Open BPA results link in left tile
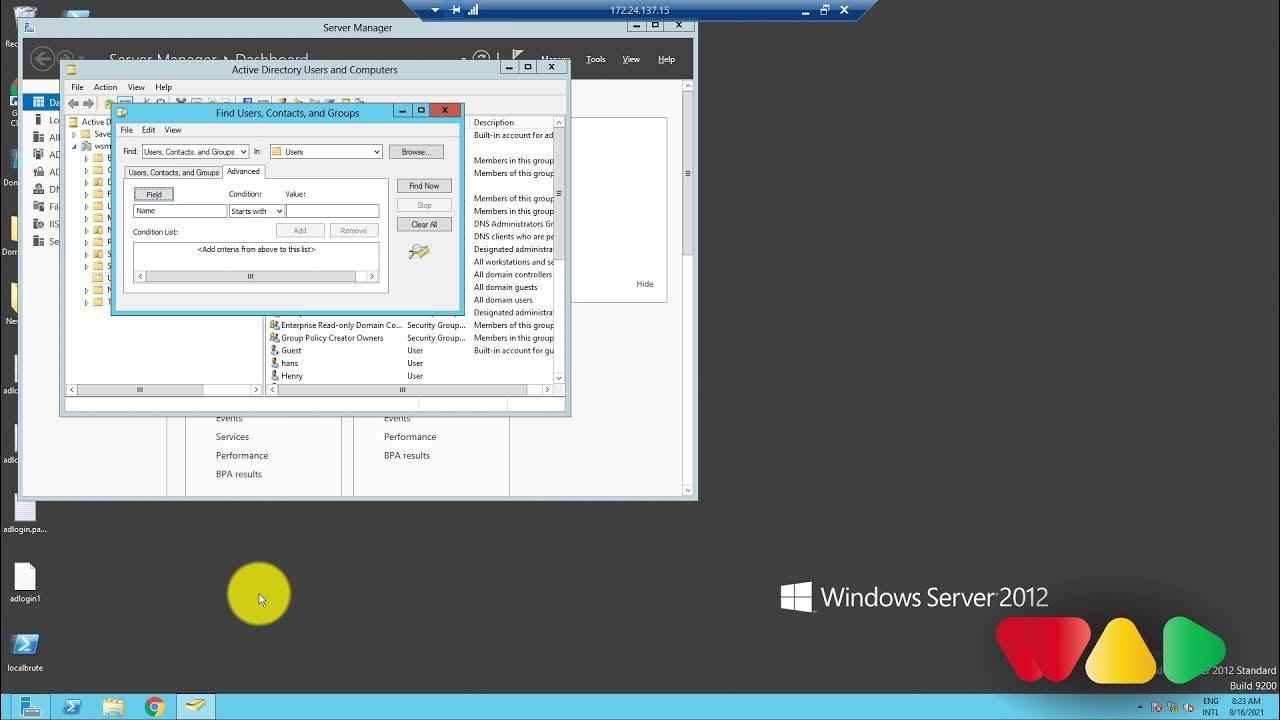This screenshot has height=720, width=1280. [239, 474]
